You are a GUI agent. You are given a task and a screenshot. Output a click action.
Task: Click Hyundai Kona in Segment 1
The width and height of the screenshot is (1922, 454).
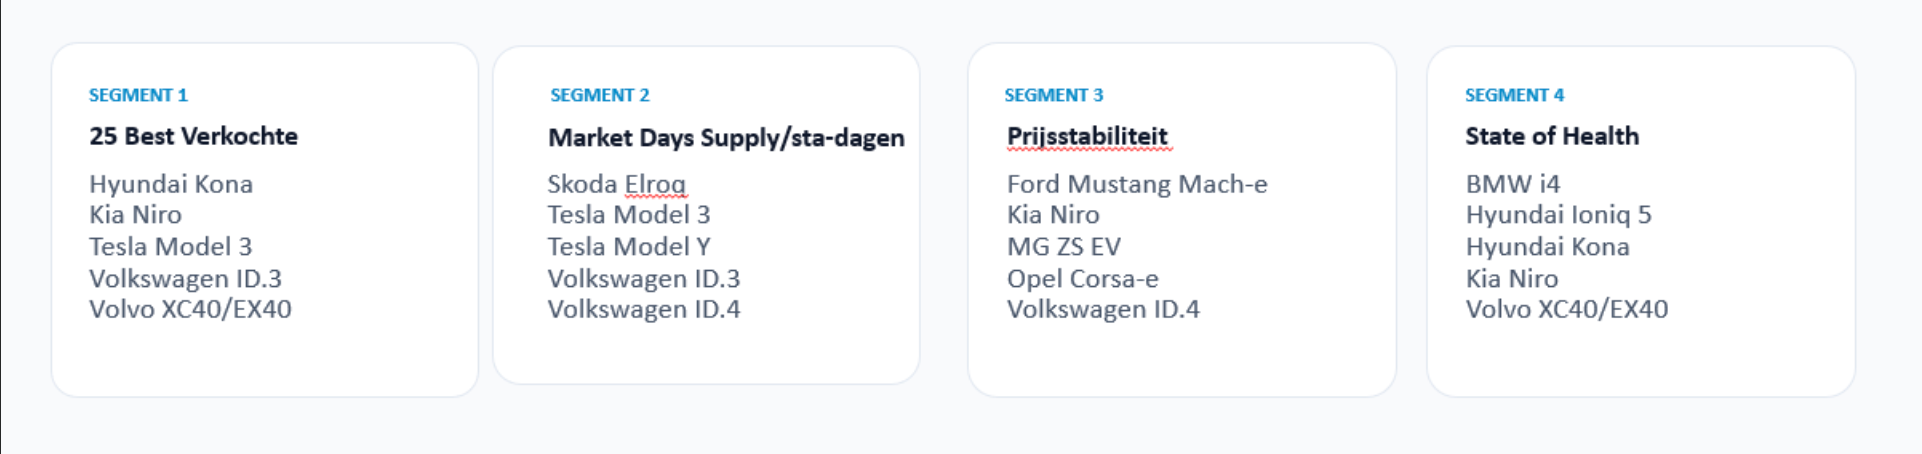pyautogui.click(x=171, y=184)
